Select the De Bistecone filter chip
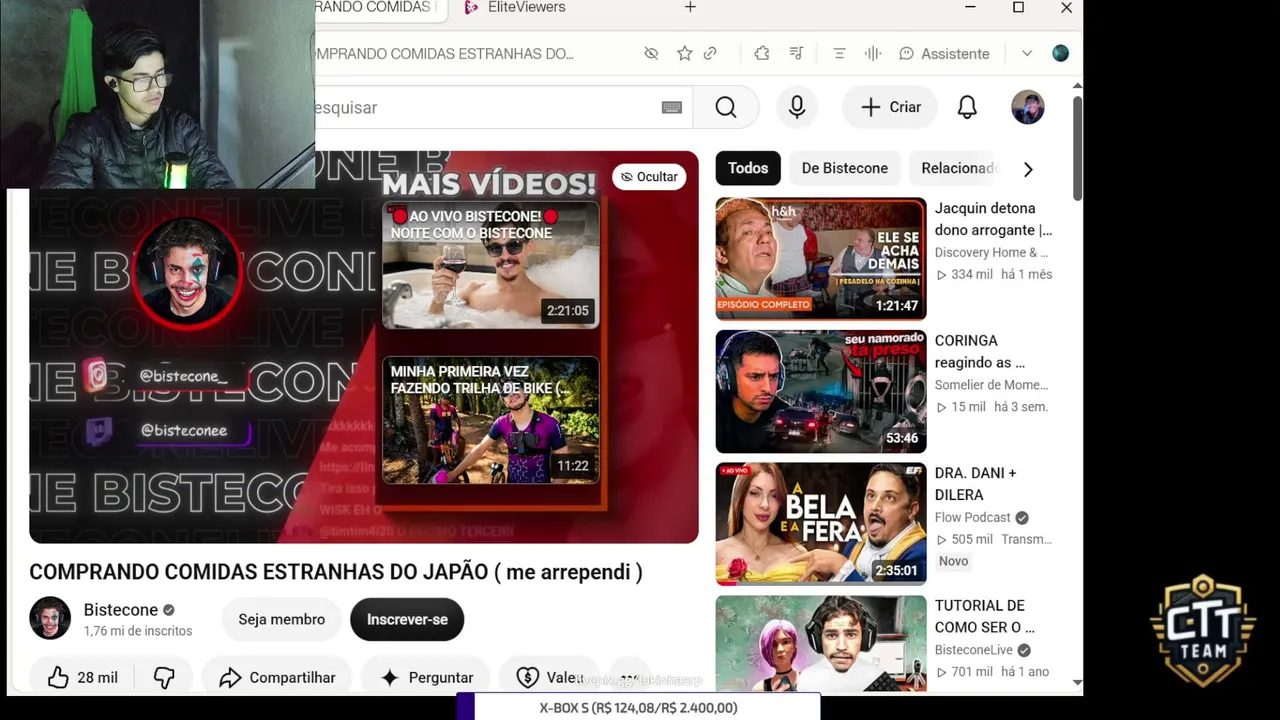 tap(845, 168)
